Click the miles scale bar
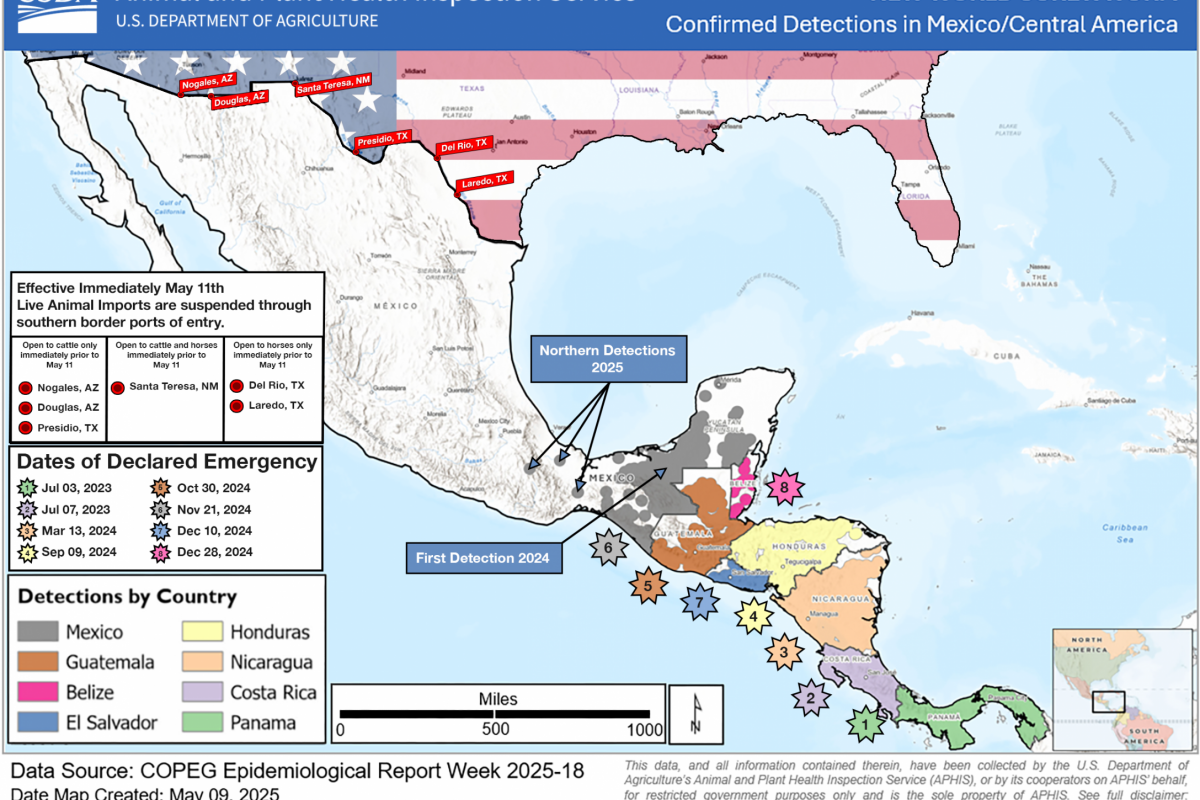This screenshot has height=800, width=1200. tap(497, 714)
